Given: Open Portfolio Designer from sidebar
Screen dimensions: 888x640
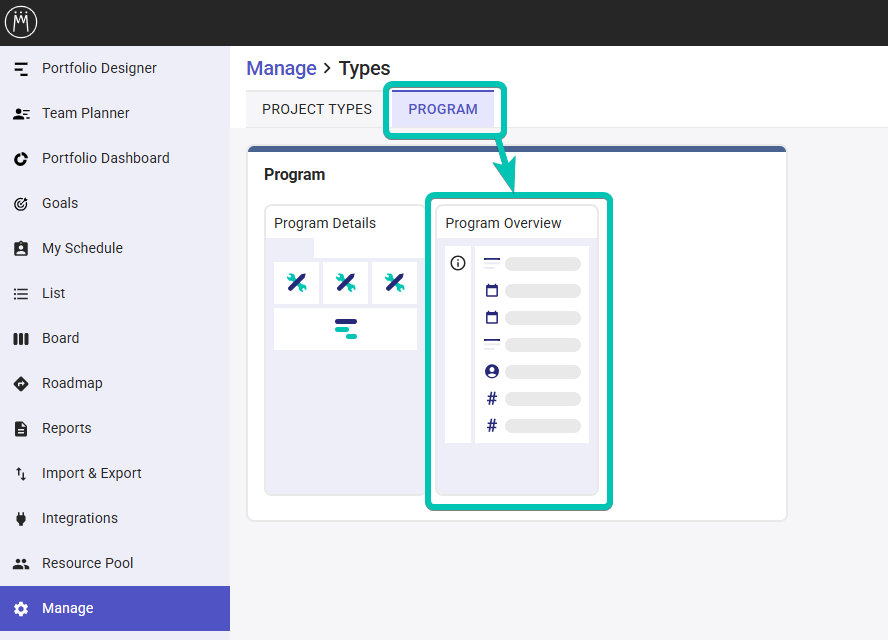Looking at the screenshot, I should click(99, 68).
